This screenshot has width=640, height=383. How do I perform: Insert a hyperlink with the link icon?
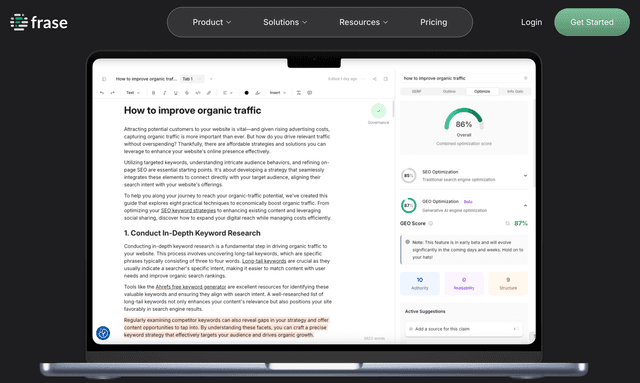[x=209, y=93]
